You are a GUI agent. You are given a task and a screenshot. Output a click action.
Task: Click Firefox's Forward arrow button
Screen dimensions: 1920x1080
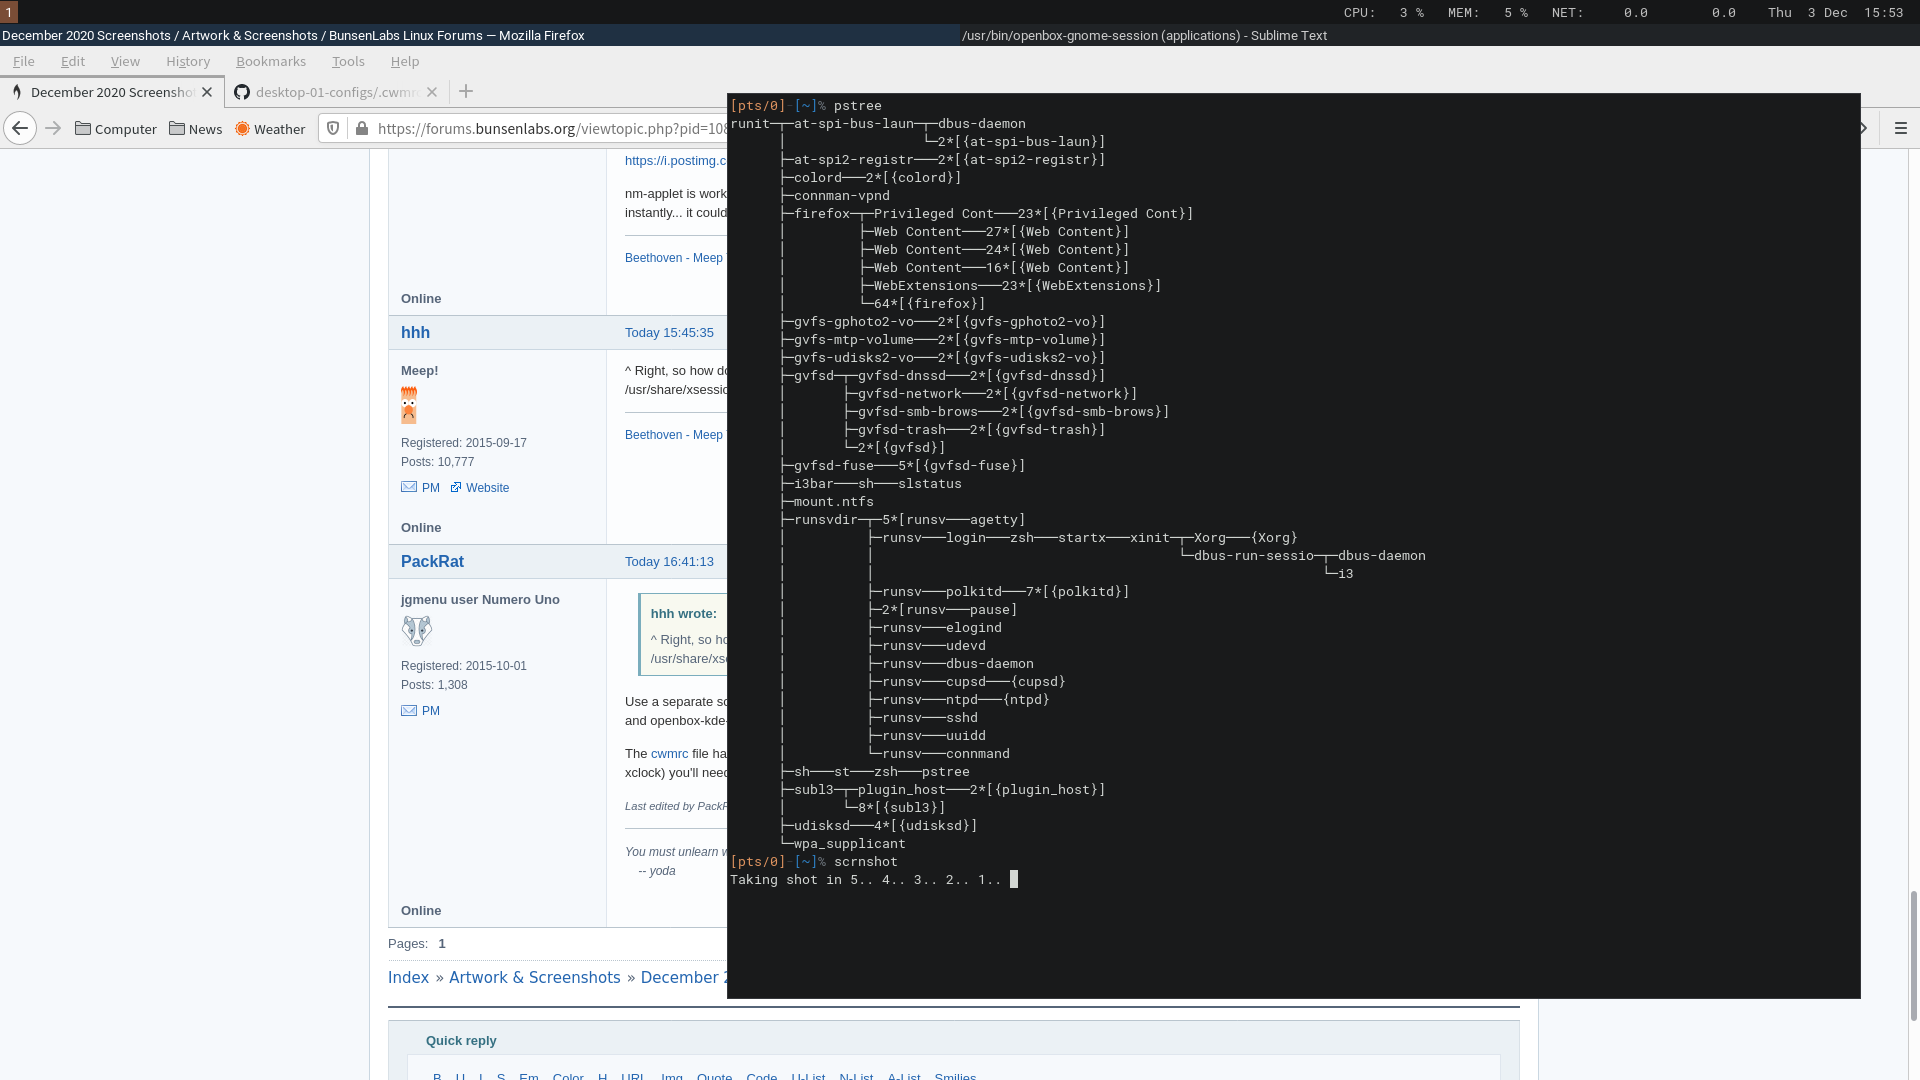pyautogui.click(x=53, y=128)
